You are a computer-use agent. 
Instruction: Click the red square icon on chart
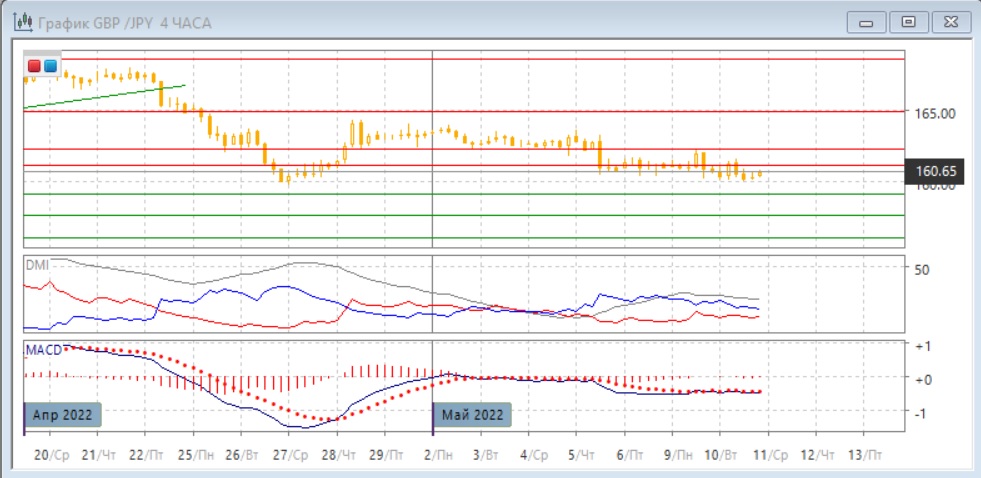(x=35, y=66)
